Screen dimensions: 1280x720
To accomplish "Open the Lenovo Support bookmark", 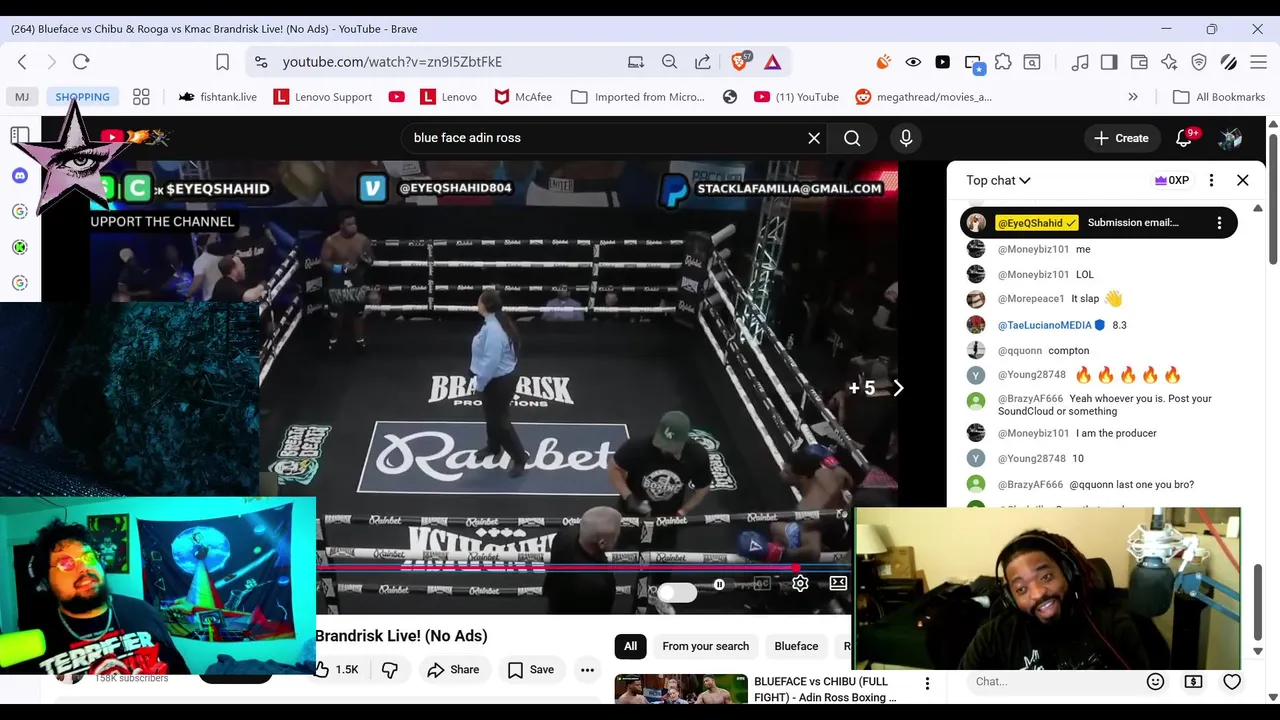I will click(x=323, y=97).
